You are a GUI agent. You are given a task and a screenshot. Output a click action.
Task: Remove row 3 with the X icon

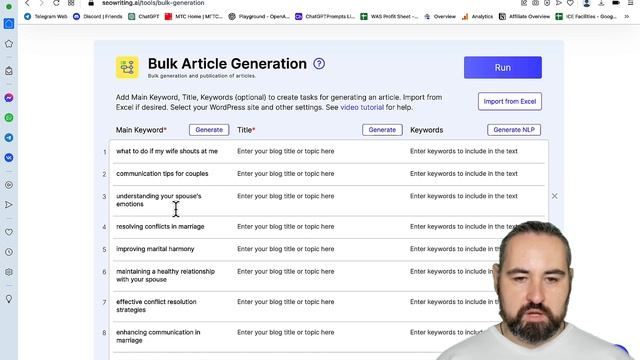554,196
